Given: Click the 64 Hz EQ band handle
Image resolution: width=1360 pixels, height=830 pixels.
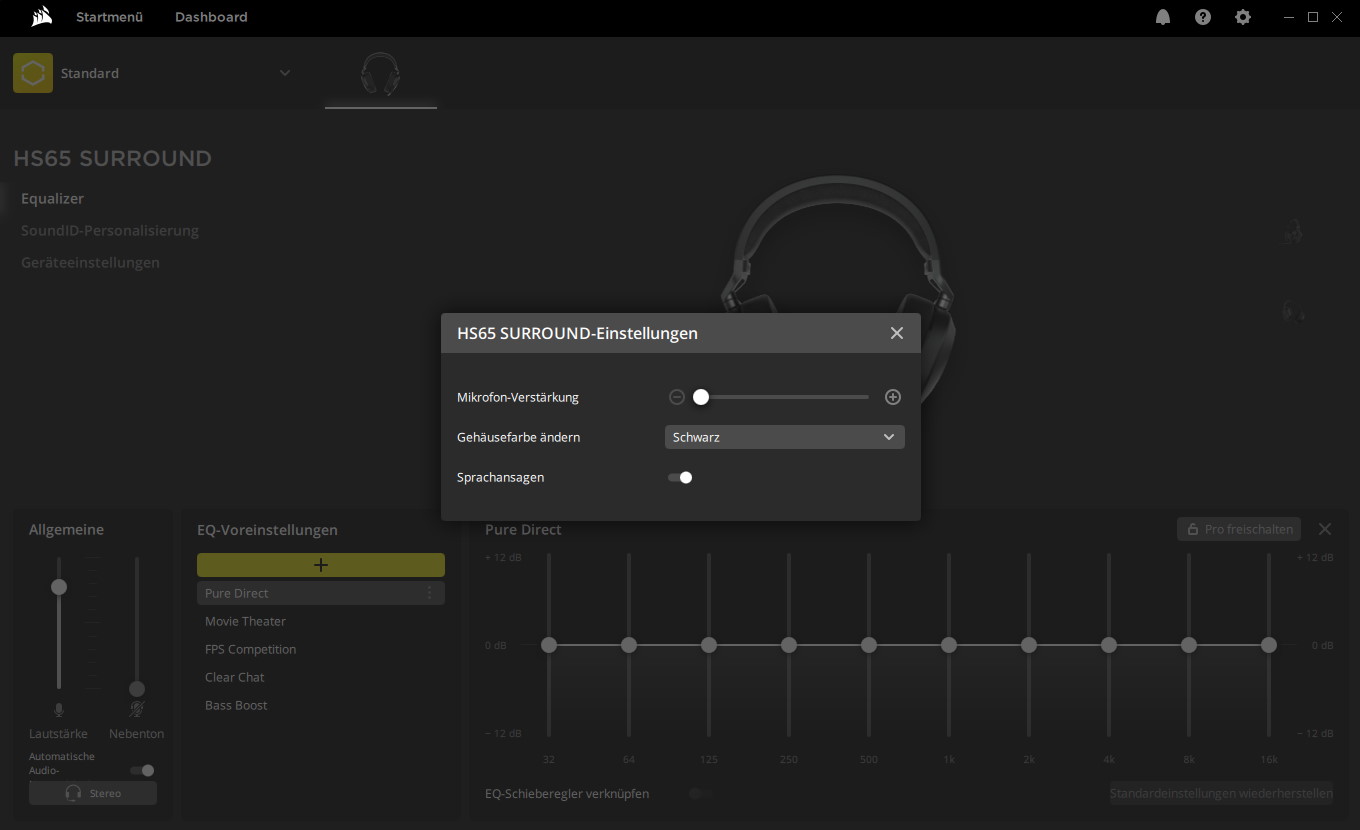Looking at the screenshot, I should coord(629,645).
